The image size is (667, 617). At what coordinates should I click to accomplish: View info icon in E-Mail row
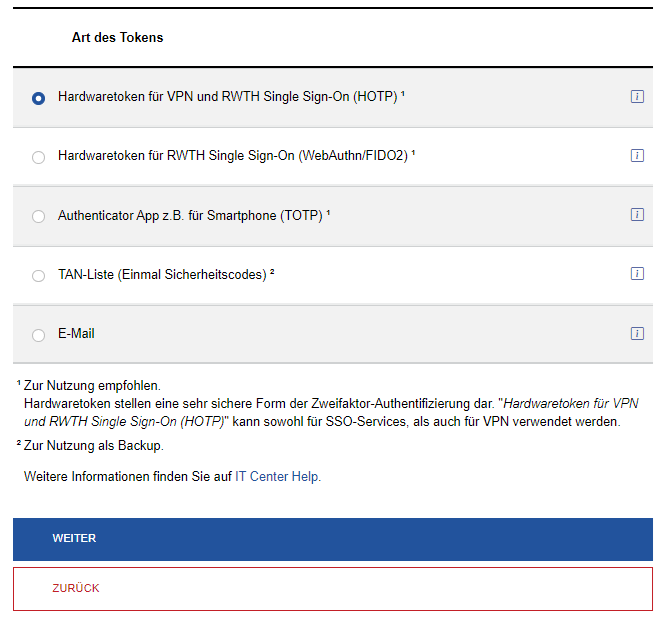click(637, 333)
